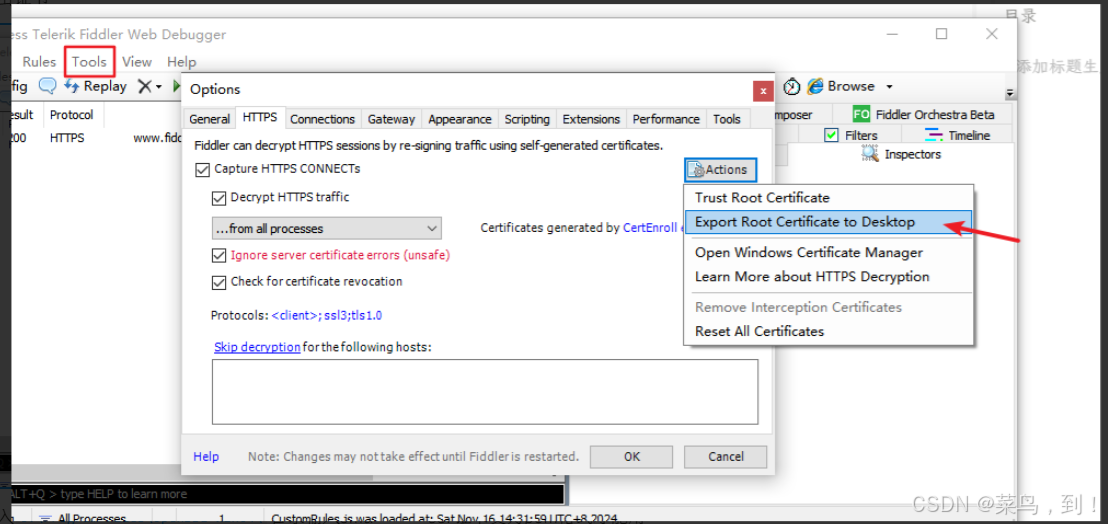Expand the toolbar overflow arrow

pos(1010,93)
